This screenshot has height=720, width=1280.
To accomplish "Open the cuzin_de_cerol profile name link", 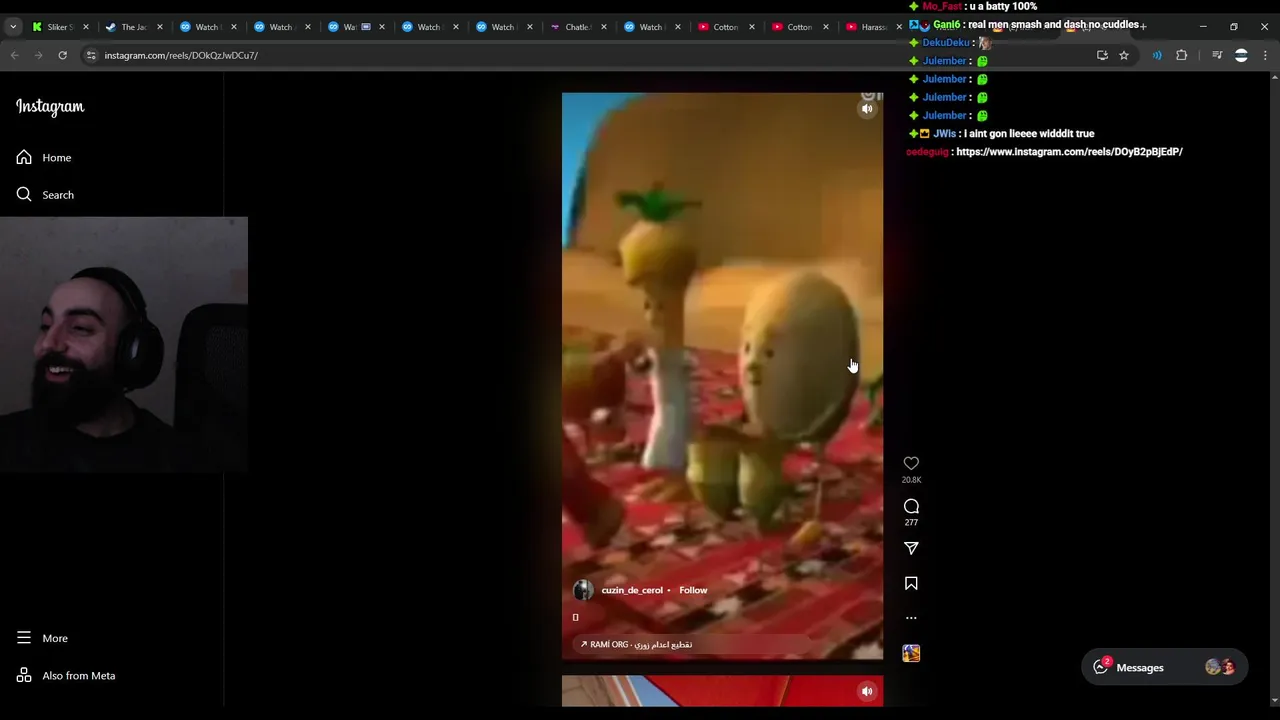I will pos(632,590).
